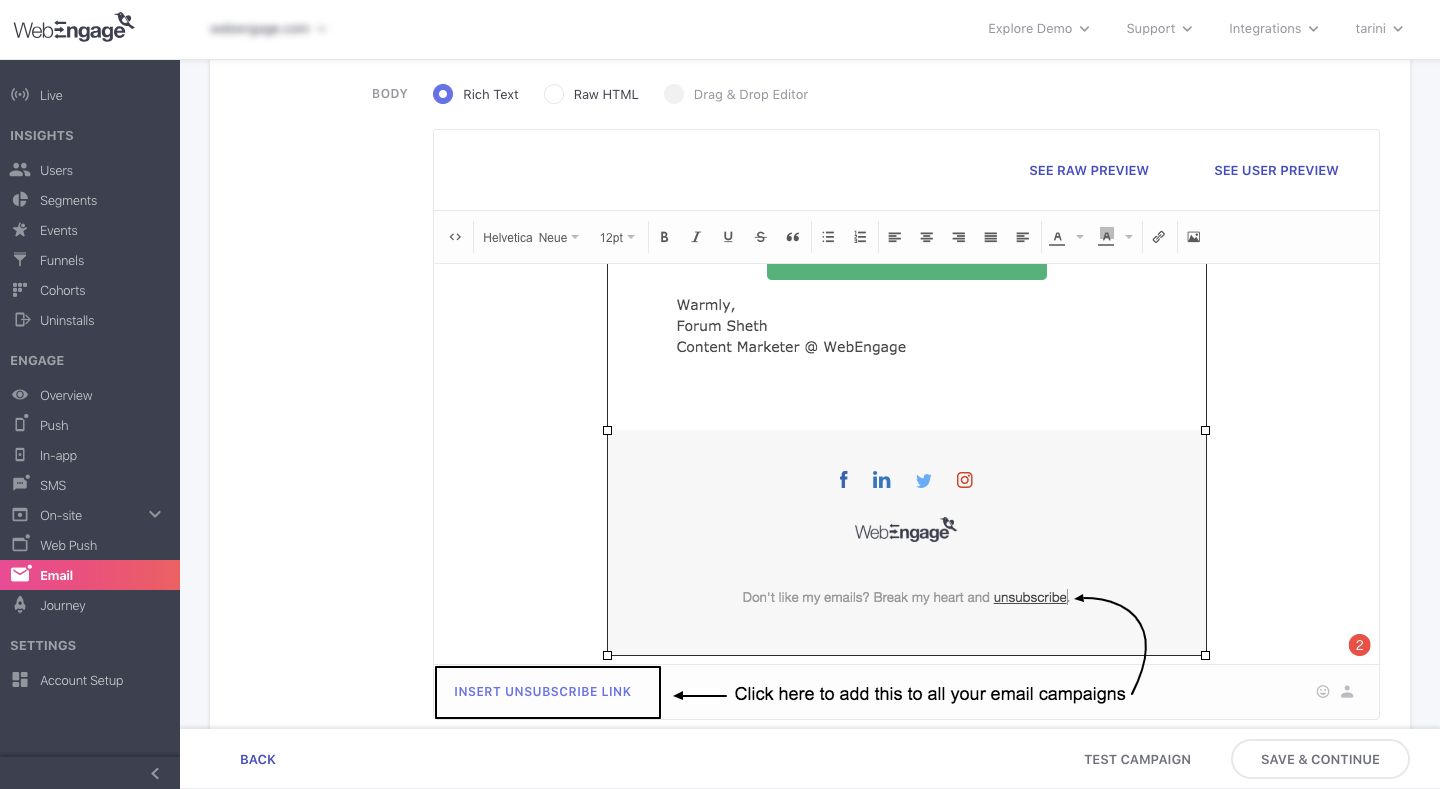Toggle strikethrough formatting
This screenshot has width=1440, height=789.
click(x=760, y=237)
